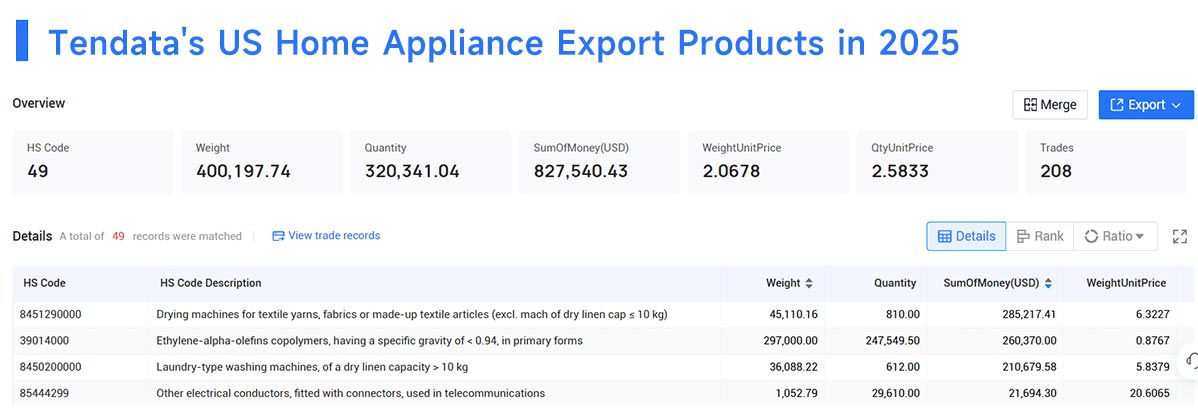Click the HS Code Description column header

[211, 283]
